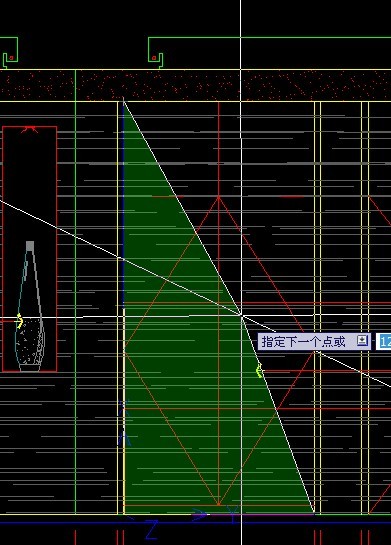Click the highlighted dynamic input distance field
Screen dimensions: 391x545
click(x=384, y=342)
